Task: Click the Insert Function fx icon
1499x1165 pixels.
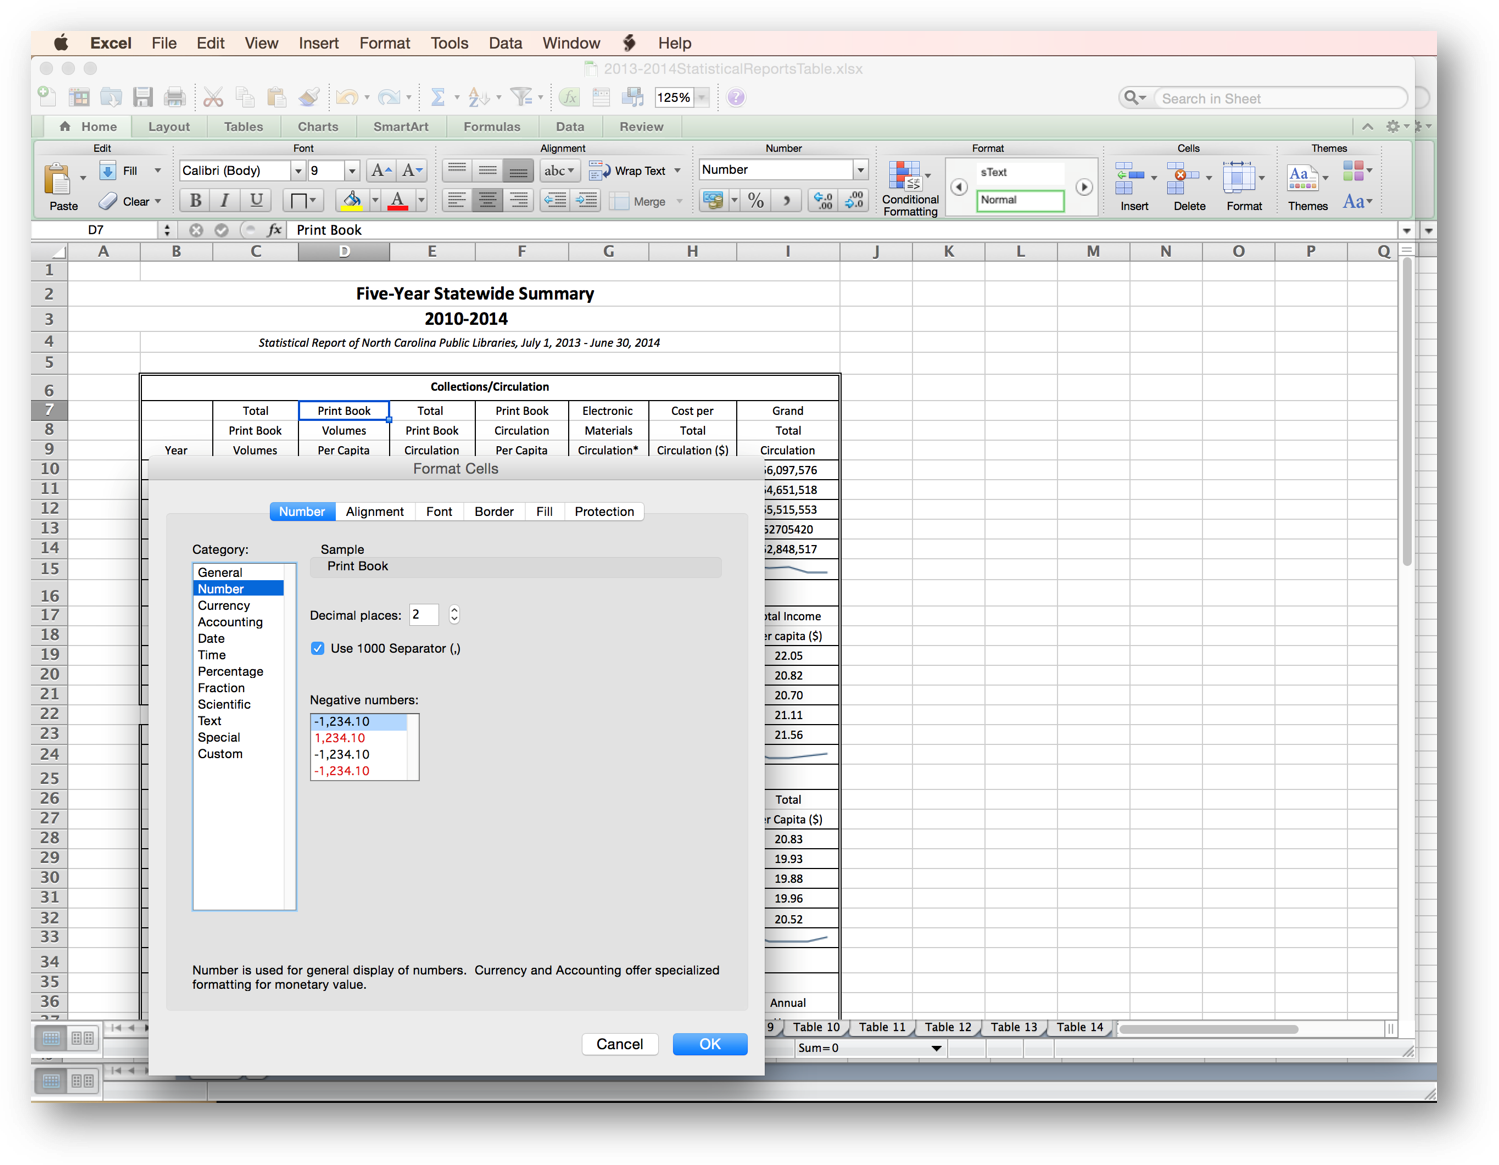Action: pos(568,97)
